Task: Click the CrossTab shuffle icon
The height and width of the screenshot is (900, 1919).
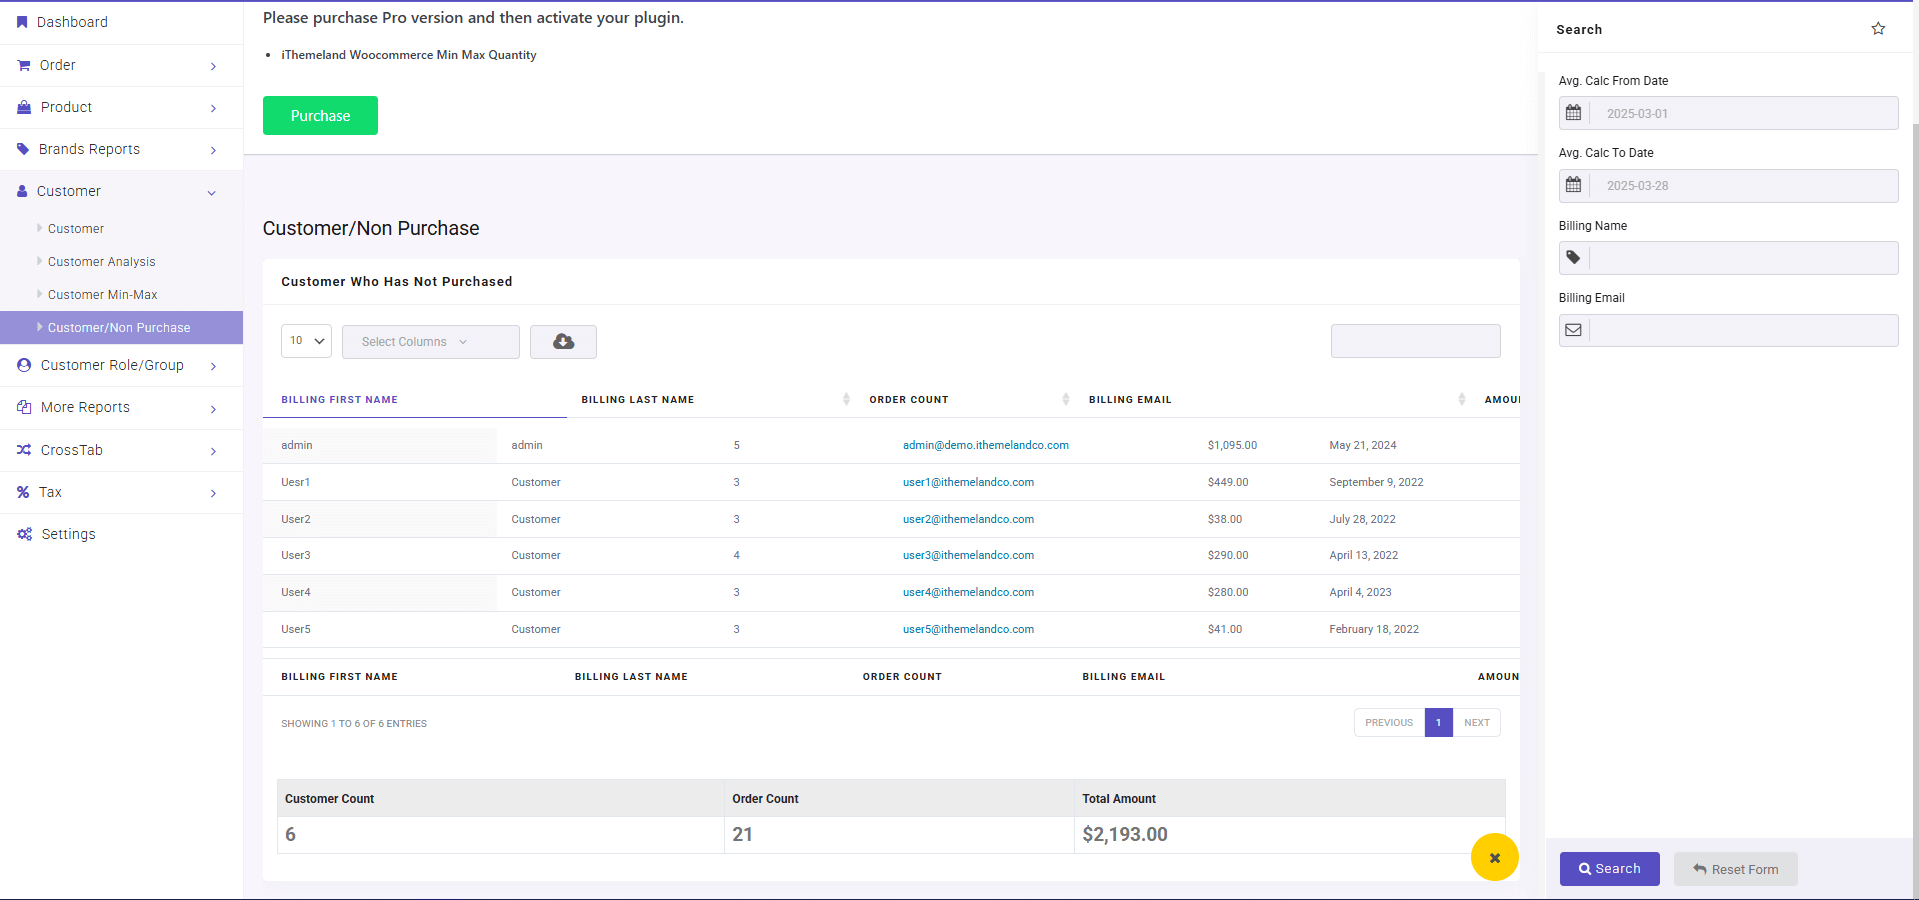Action: 24,450
